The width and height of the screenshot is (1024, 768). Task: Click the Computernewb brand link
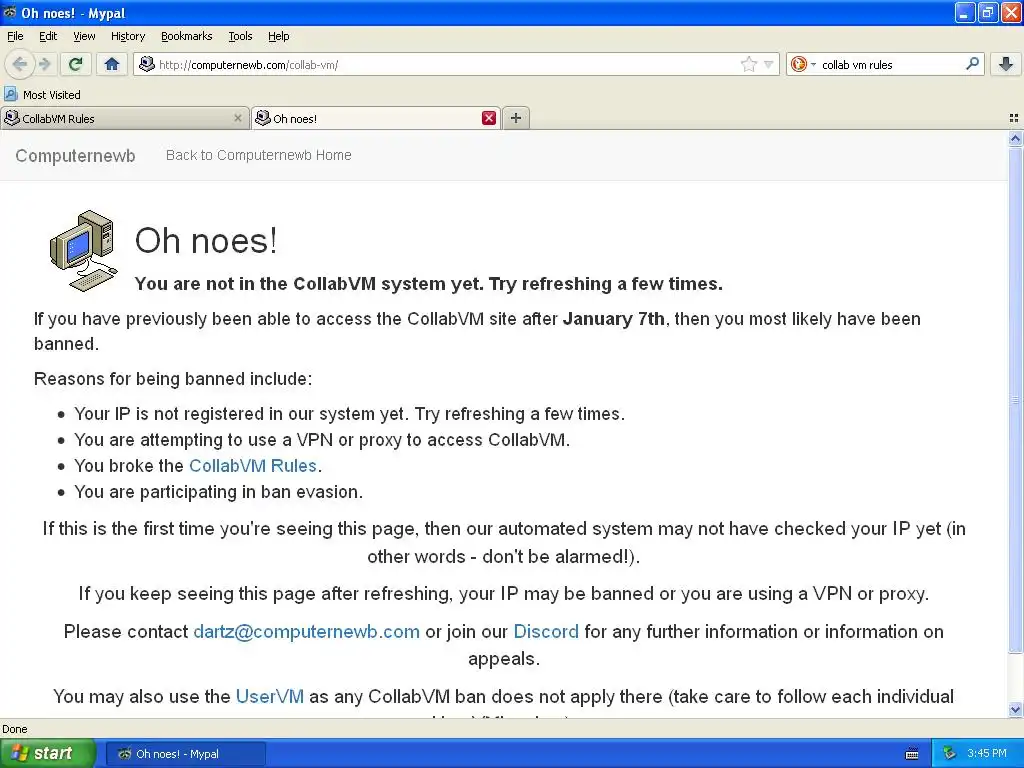click(x=75, y=155)
